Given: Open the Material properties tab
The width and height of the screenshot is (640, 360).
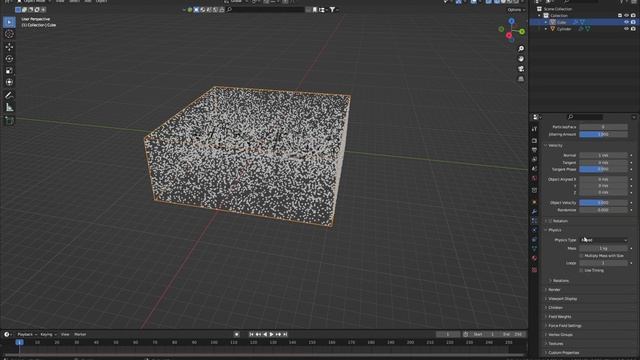Looking at the screenshot, I should coord(534,258).
